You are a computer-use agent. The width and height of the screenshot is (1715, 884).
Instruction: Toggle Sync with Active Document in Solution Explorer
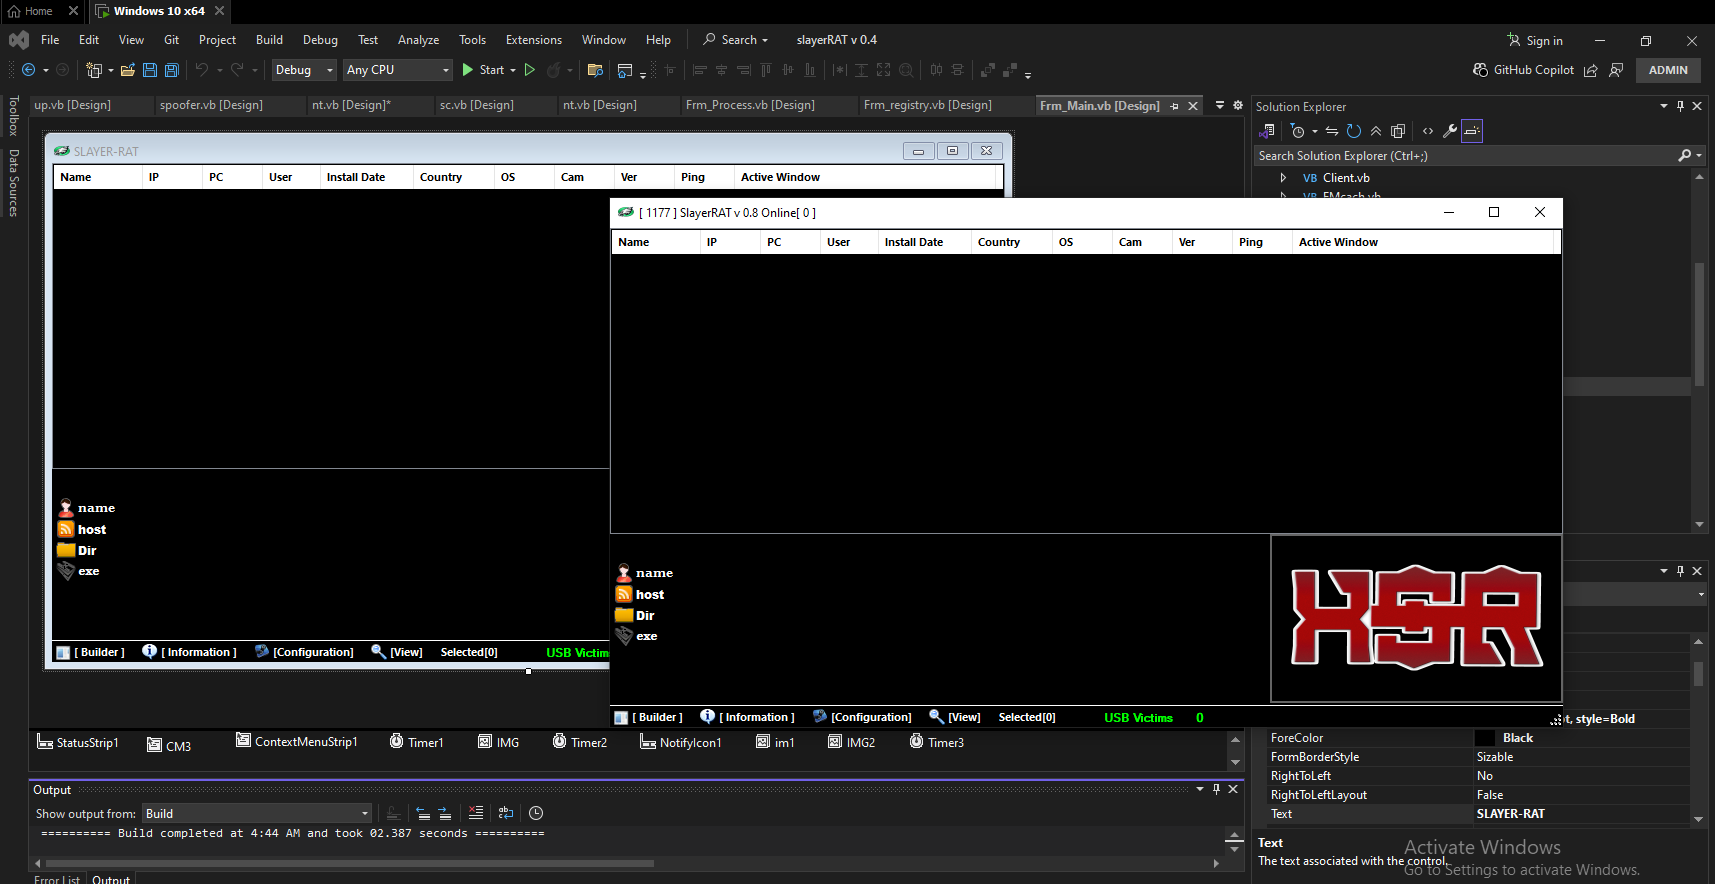pos(1332,131)
